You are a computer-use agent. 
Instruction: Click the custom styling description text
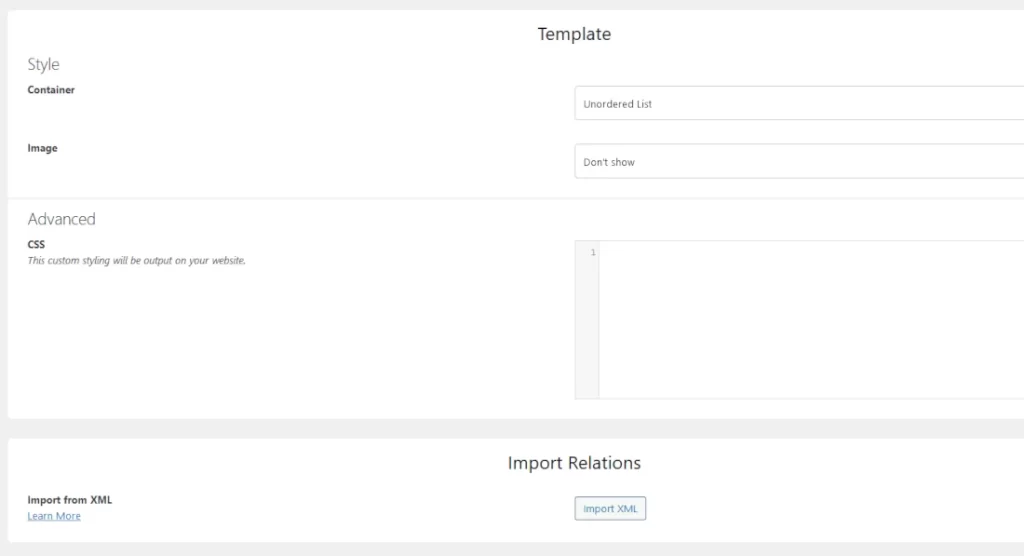pos(136,261)
